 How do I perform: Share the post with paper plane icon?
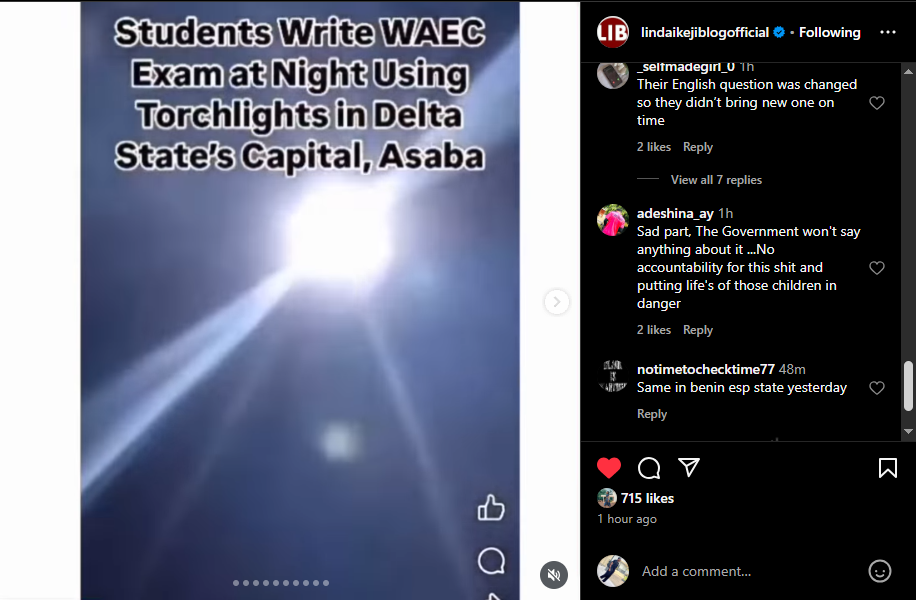tap(689, 467)
